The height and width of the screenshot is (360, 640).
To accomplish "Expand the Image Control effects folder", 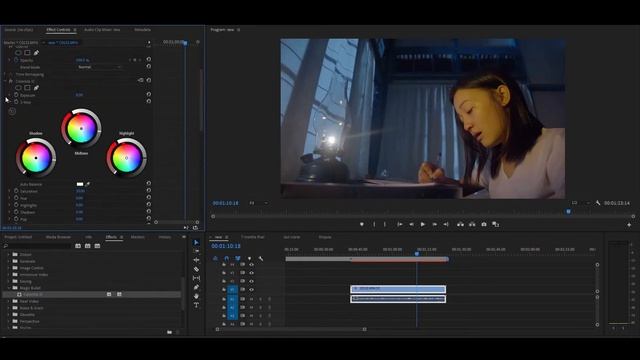I will [x=9, y=268].
